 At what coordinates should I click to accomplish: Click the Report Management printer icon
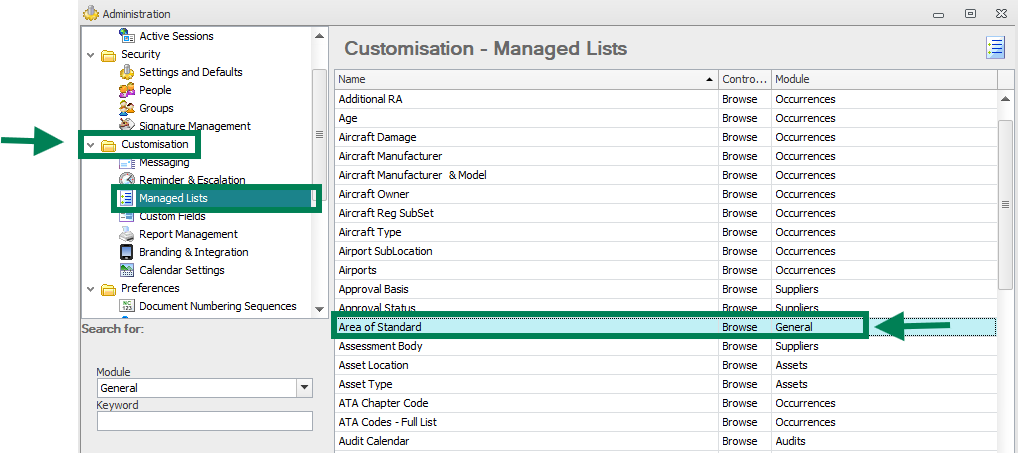click(x=127, y=234)
